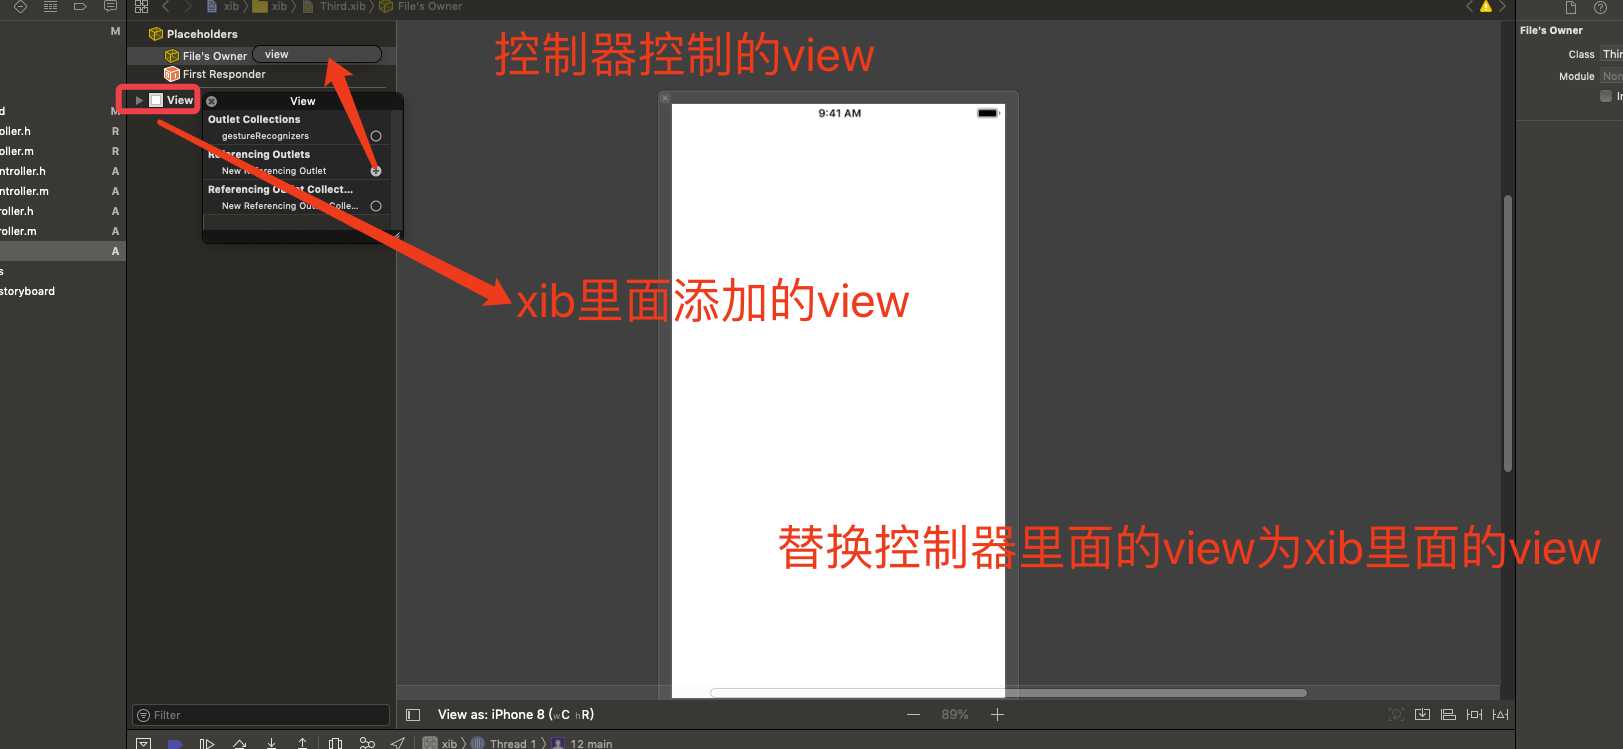
Task: Click the yellow warning issue icon
Action: point(1485,6)
